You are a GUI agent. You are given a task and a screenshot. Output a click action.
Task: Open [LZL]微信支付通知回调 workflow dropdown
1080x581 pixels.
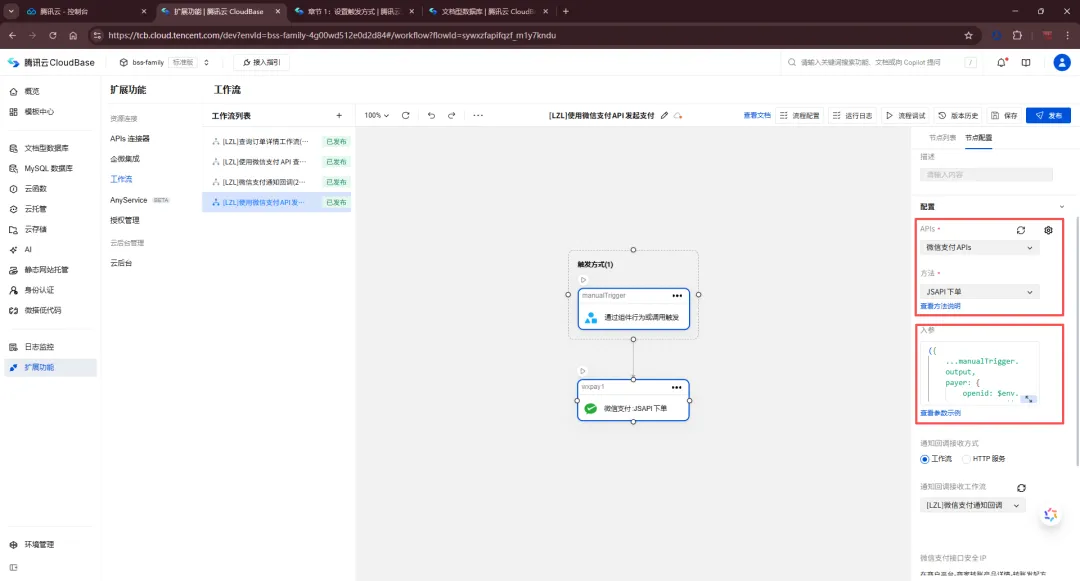973,505
